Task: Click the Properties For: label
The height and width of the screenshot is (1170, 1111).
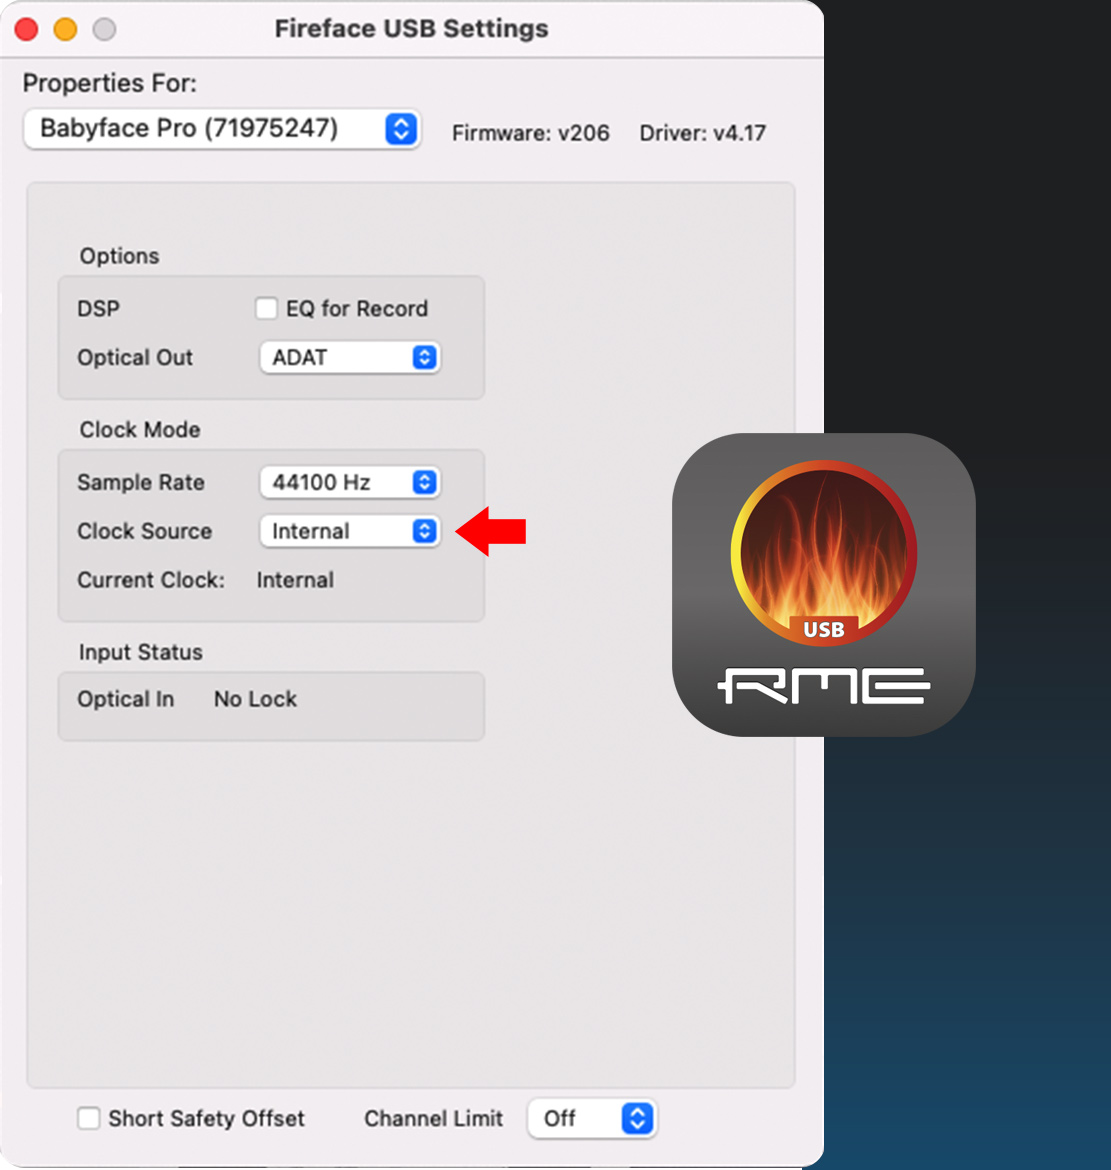Action: point(110,83)
